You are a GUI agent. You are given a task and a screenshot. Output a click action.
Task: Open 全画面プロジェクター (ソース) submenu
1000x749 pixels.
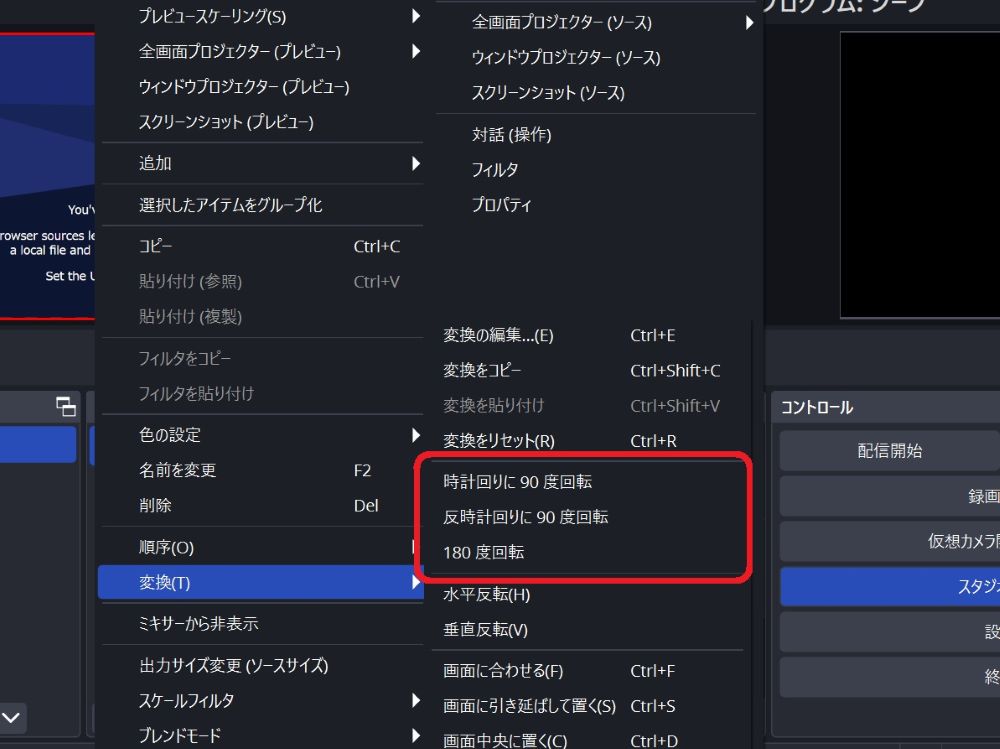tap(596, 22)
